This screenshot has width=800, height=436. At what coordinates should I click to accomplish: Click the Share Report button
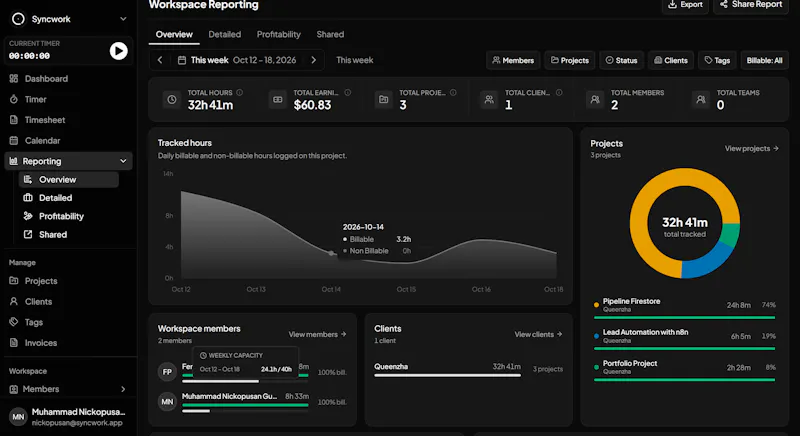click(x=751, y=5)
